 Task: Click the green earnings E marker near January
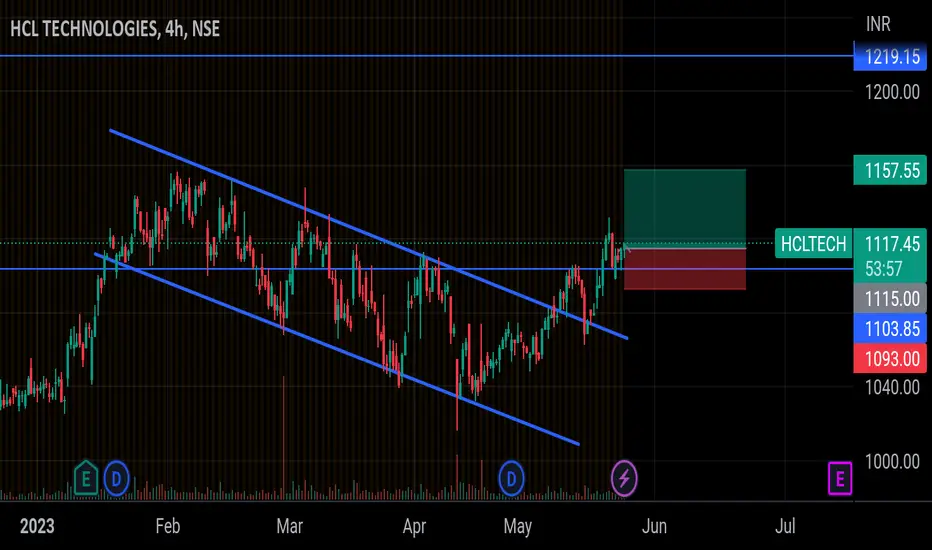86,478
